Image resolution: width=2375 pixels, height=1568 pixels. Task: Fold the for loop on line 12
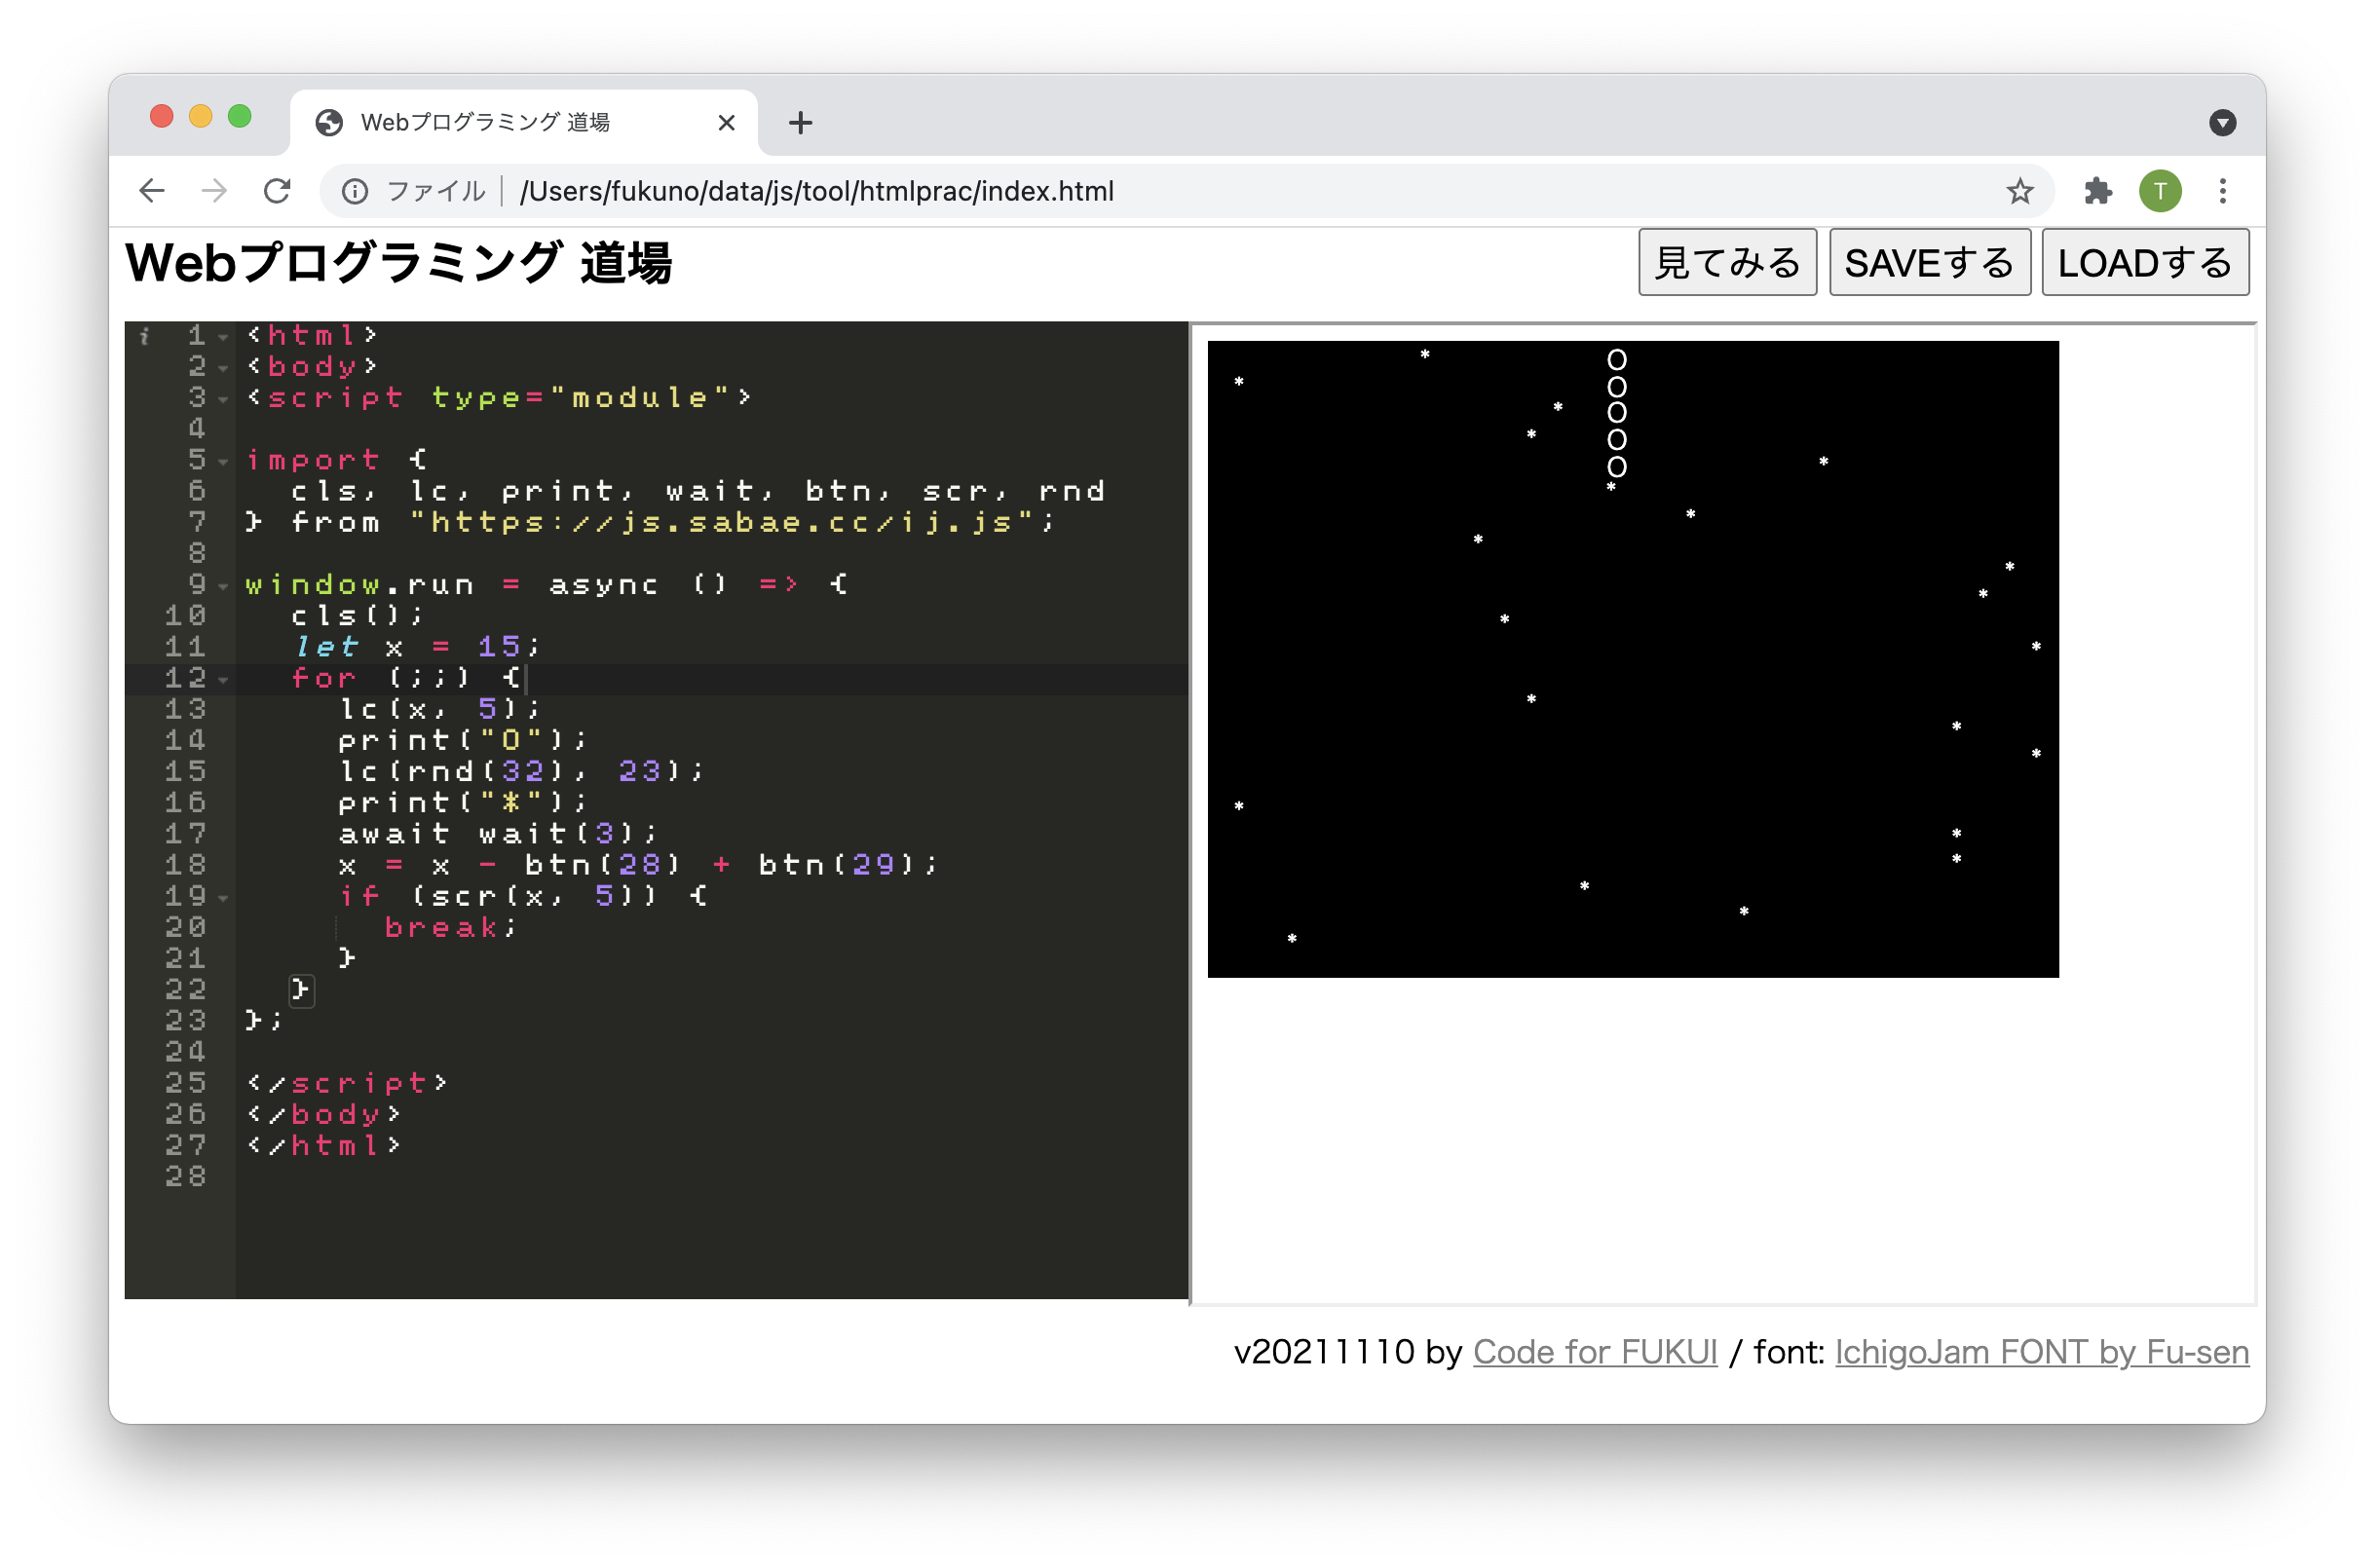[223, 680]
